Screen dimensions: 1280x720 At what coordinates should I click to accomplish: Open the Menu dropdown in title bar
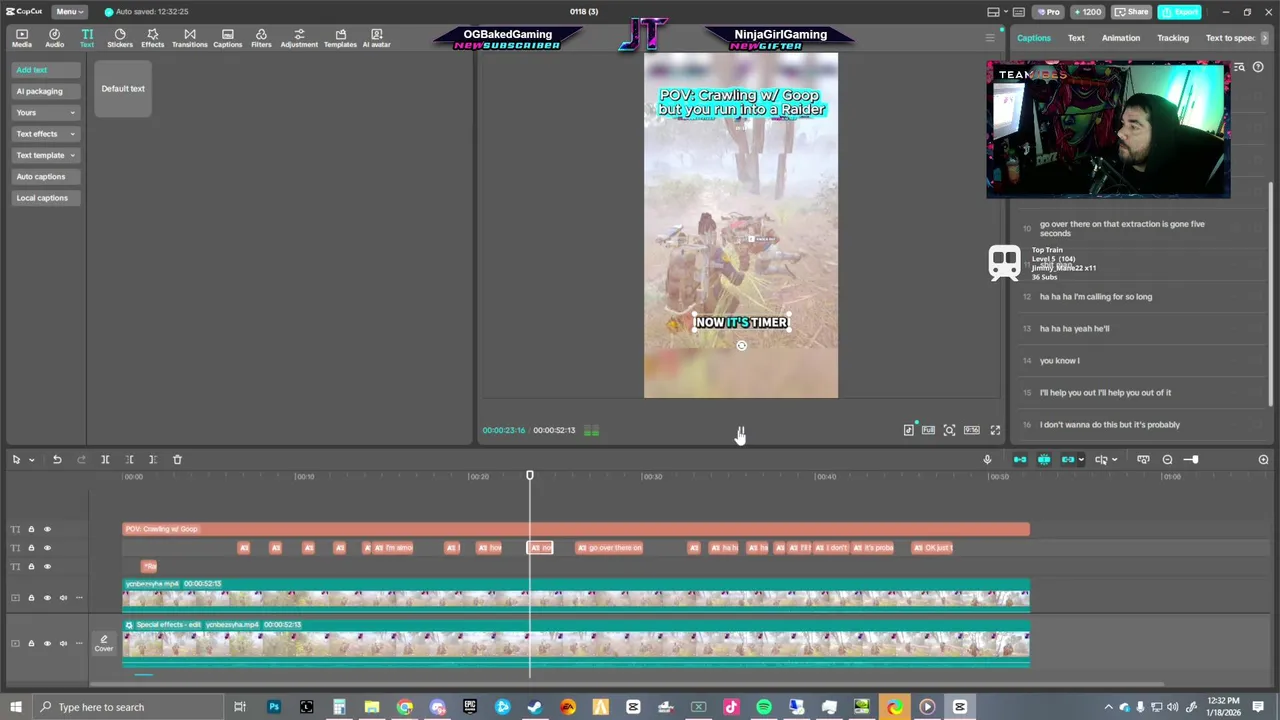(x=69, y=12)
